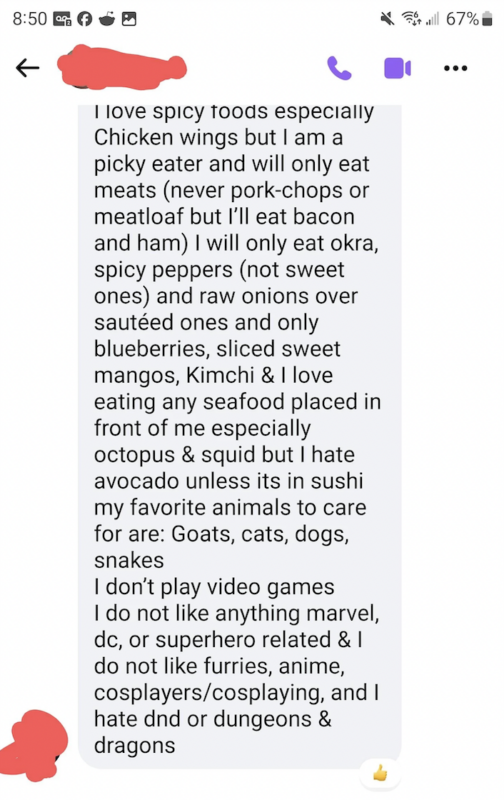Image resolution: width=504 pixels, height=800 pixels.
Task: Tap the Wi-Fi status icon
Action: (412, 19)
